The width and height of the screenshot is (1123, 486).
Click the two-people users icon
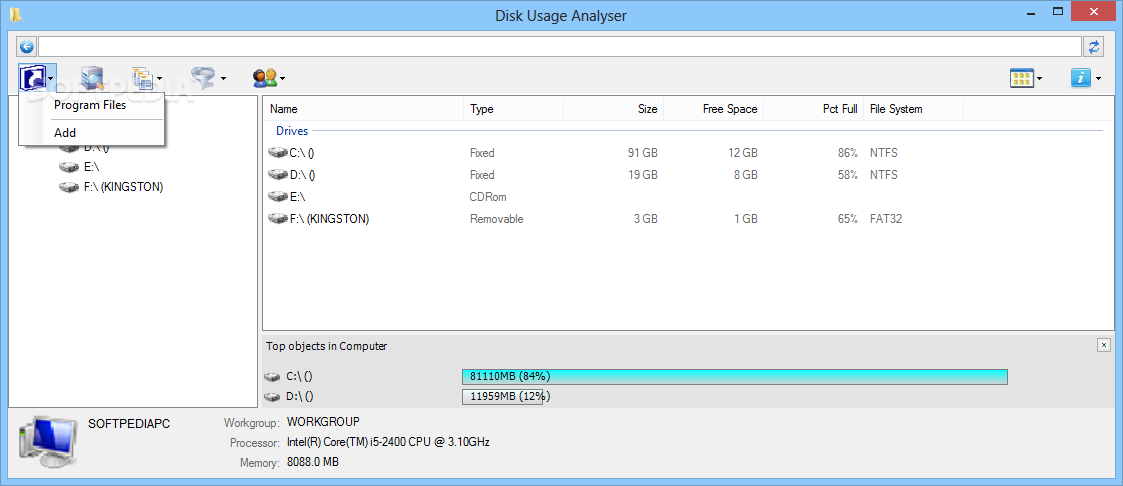[265, 77]
